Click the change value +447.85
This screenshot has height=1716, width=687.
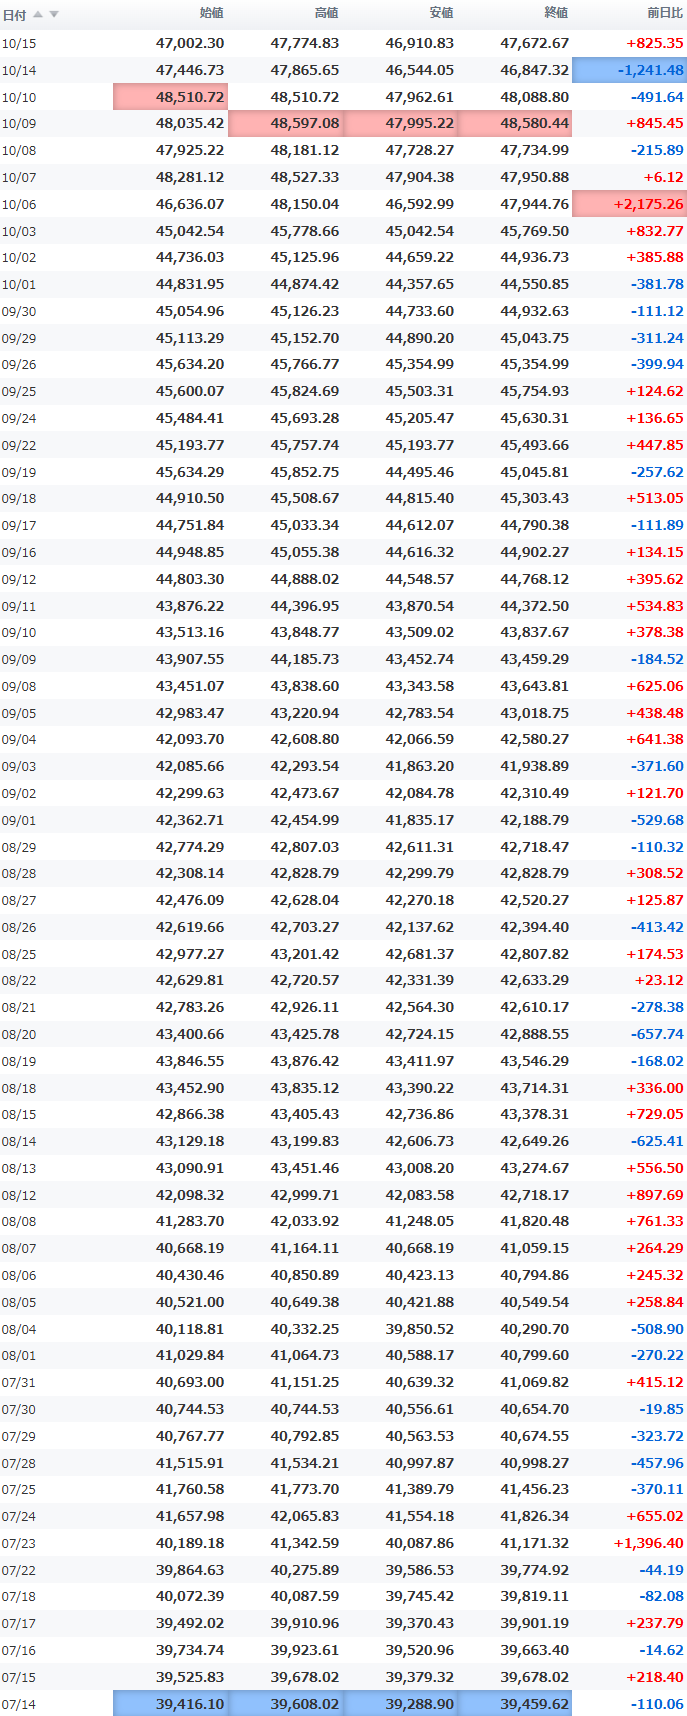coord(655,445)
